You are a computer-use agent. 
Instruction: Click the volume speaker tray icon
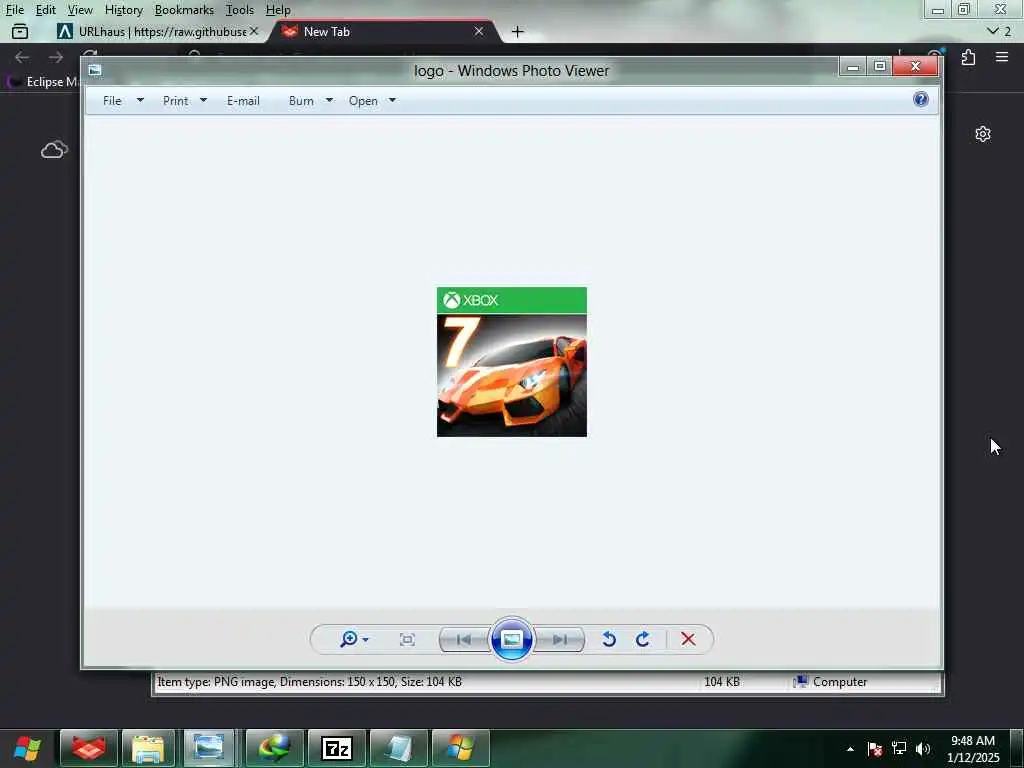pos(922,748)
